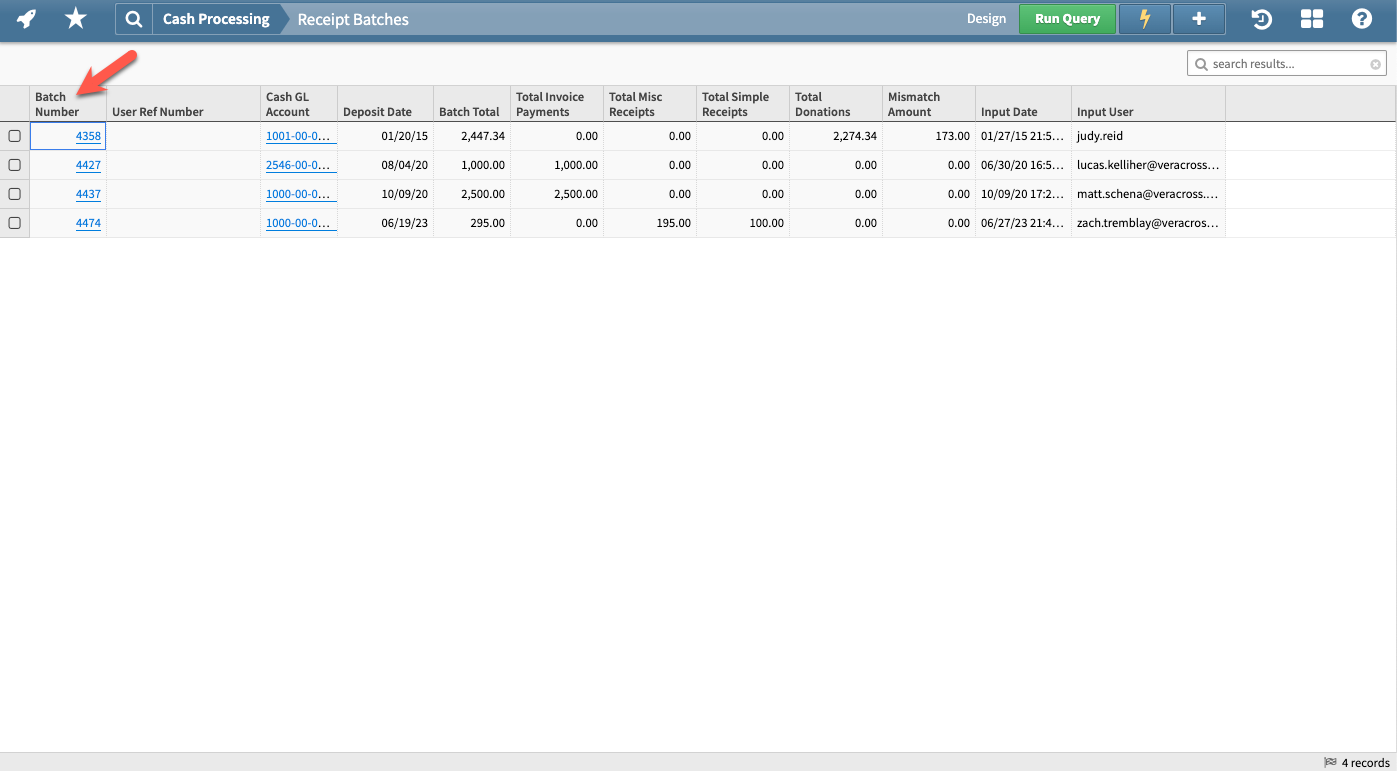
Task: Open batch number 4437 link
Action: click(x=88, y=194)
